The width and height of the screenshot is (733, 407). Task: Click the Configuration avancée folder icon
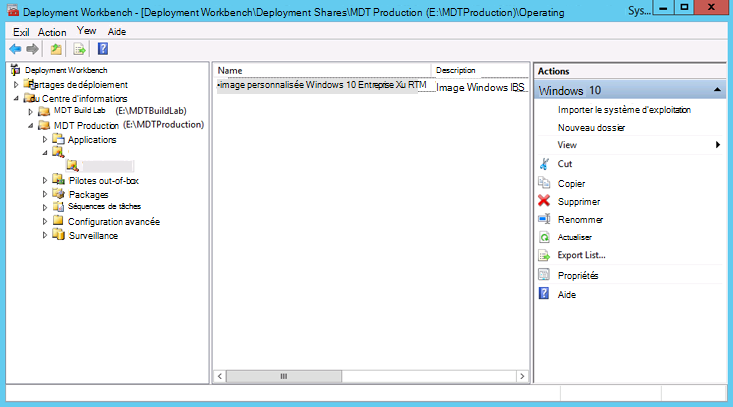click(x=58, y=220)
